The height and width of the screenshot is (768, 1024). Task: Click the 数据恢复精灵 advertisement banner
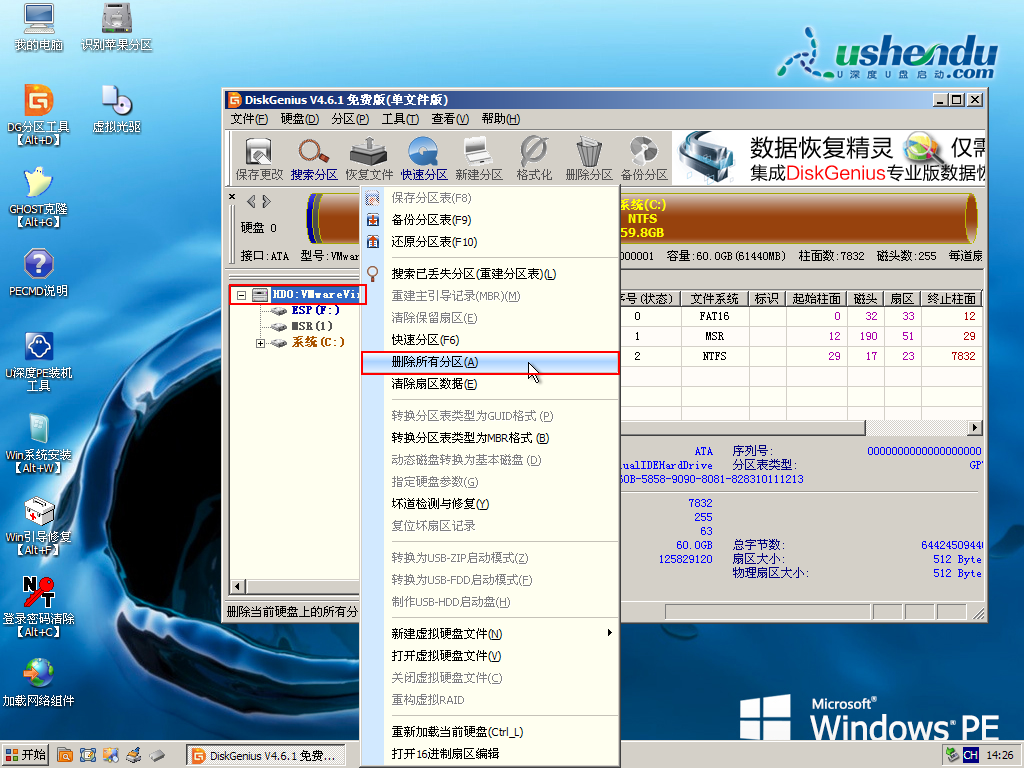pyautogui.click(x=828, y=157)
